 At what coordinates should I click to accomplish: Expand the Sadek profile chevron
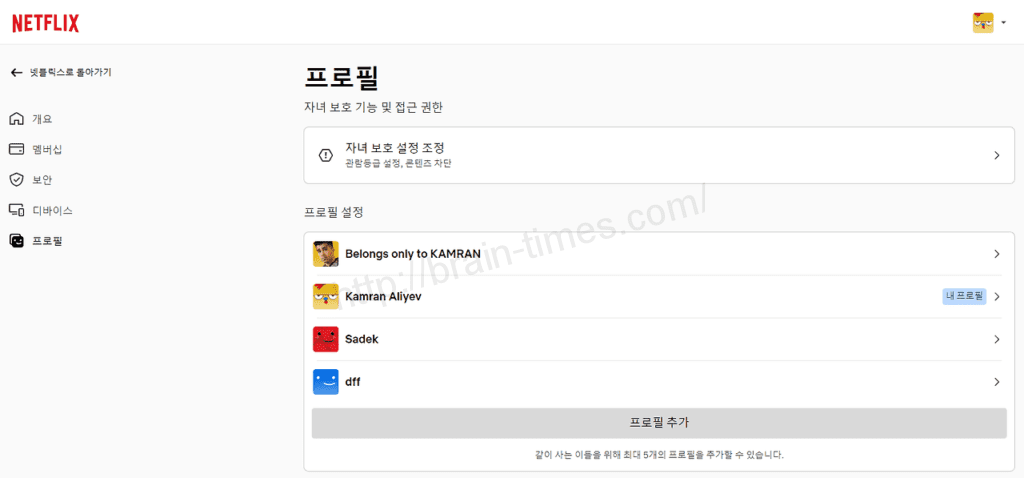(996, 339)
